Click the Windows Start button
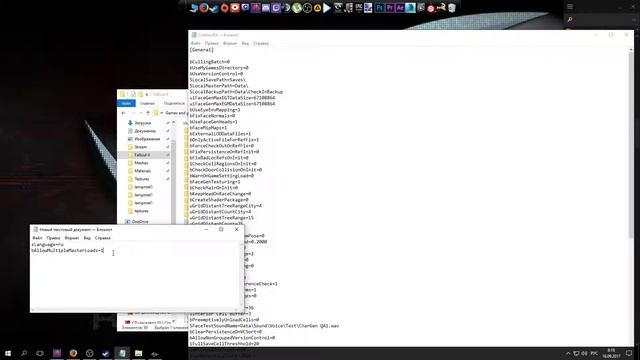This screenshot has height=360, width=640. pos(8,353)
